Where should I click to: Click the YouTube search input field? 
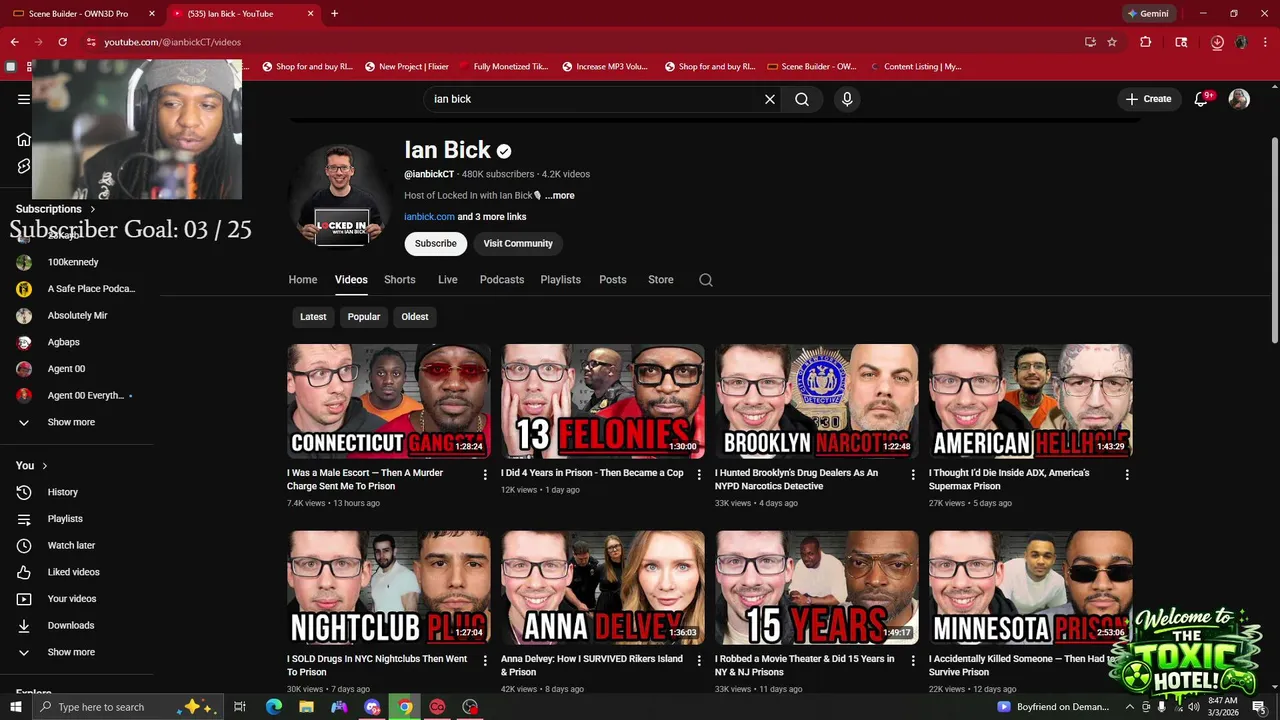(595, 99)
